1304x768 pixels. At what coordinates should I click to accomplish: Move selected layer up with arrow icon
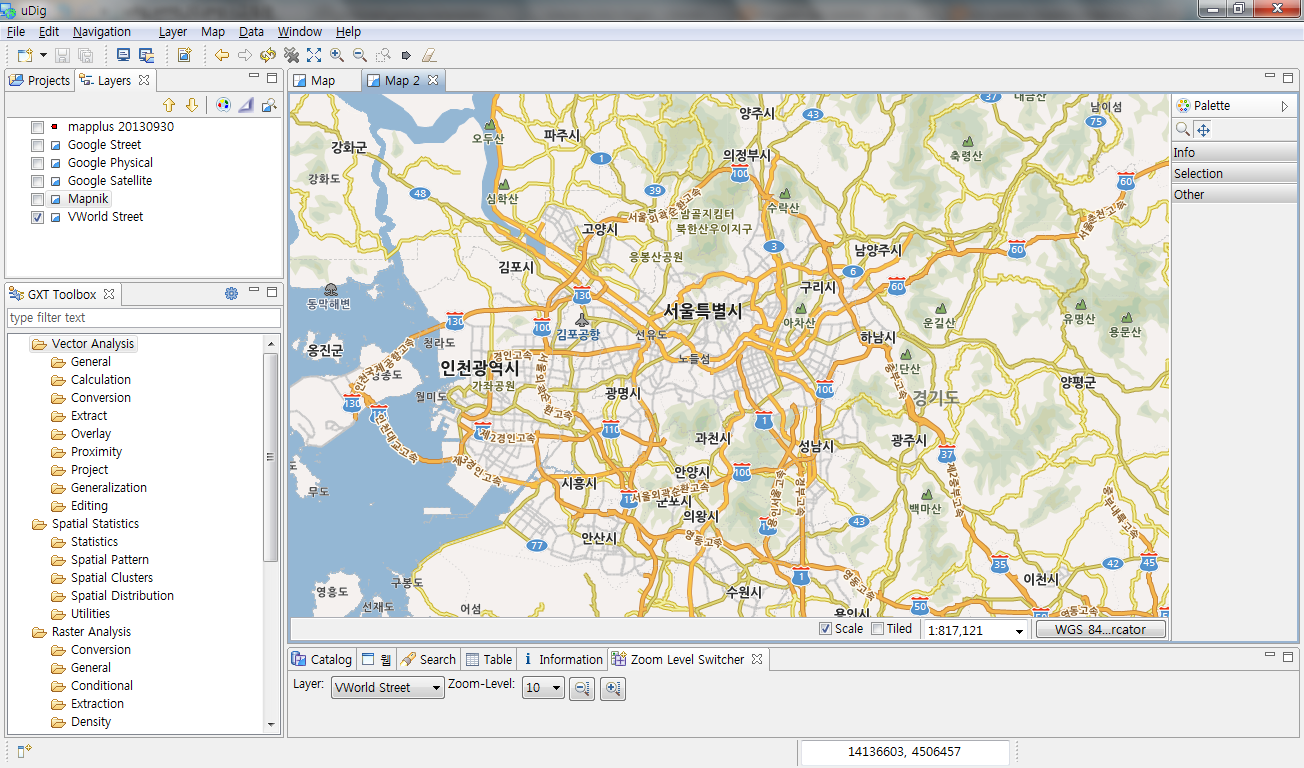point(168,104)
